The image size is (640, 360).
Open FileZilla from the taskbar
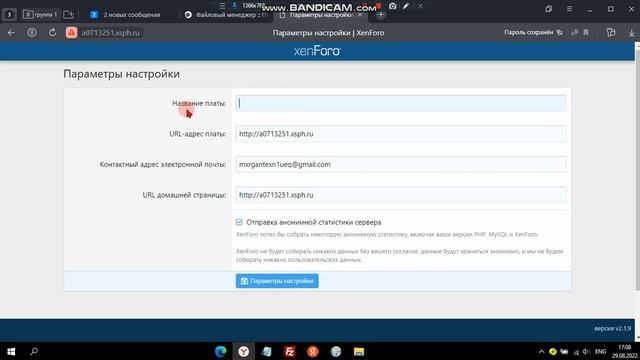(x=290, y=351)
